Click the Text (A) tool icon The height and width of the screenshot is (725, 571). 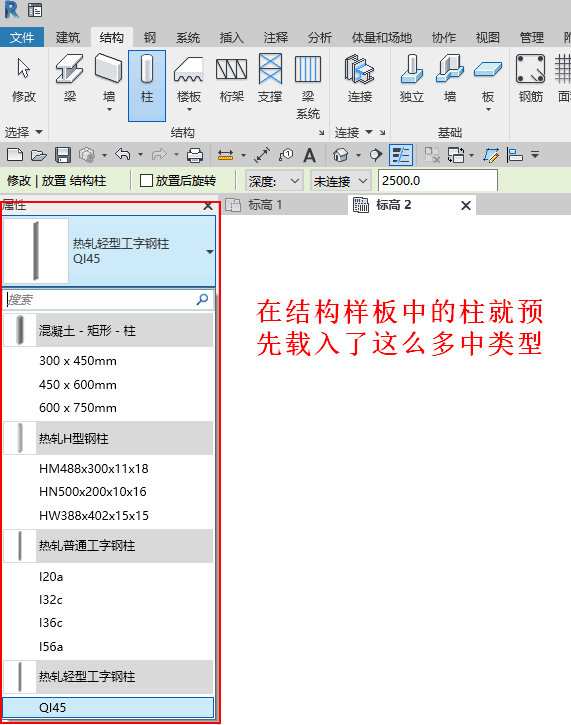click(x=309, y=155)
